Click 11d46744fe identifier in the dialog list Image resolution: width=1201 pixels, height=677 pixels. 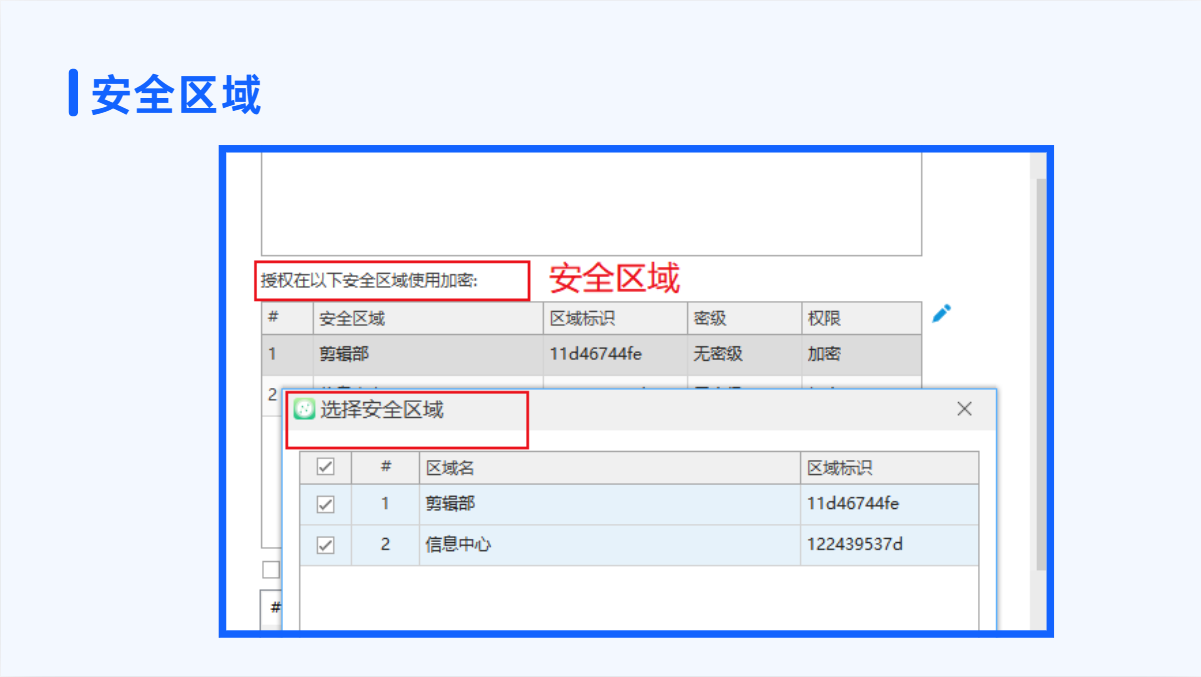(853, 504)
